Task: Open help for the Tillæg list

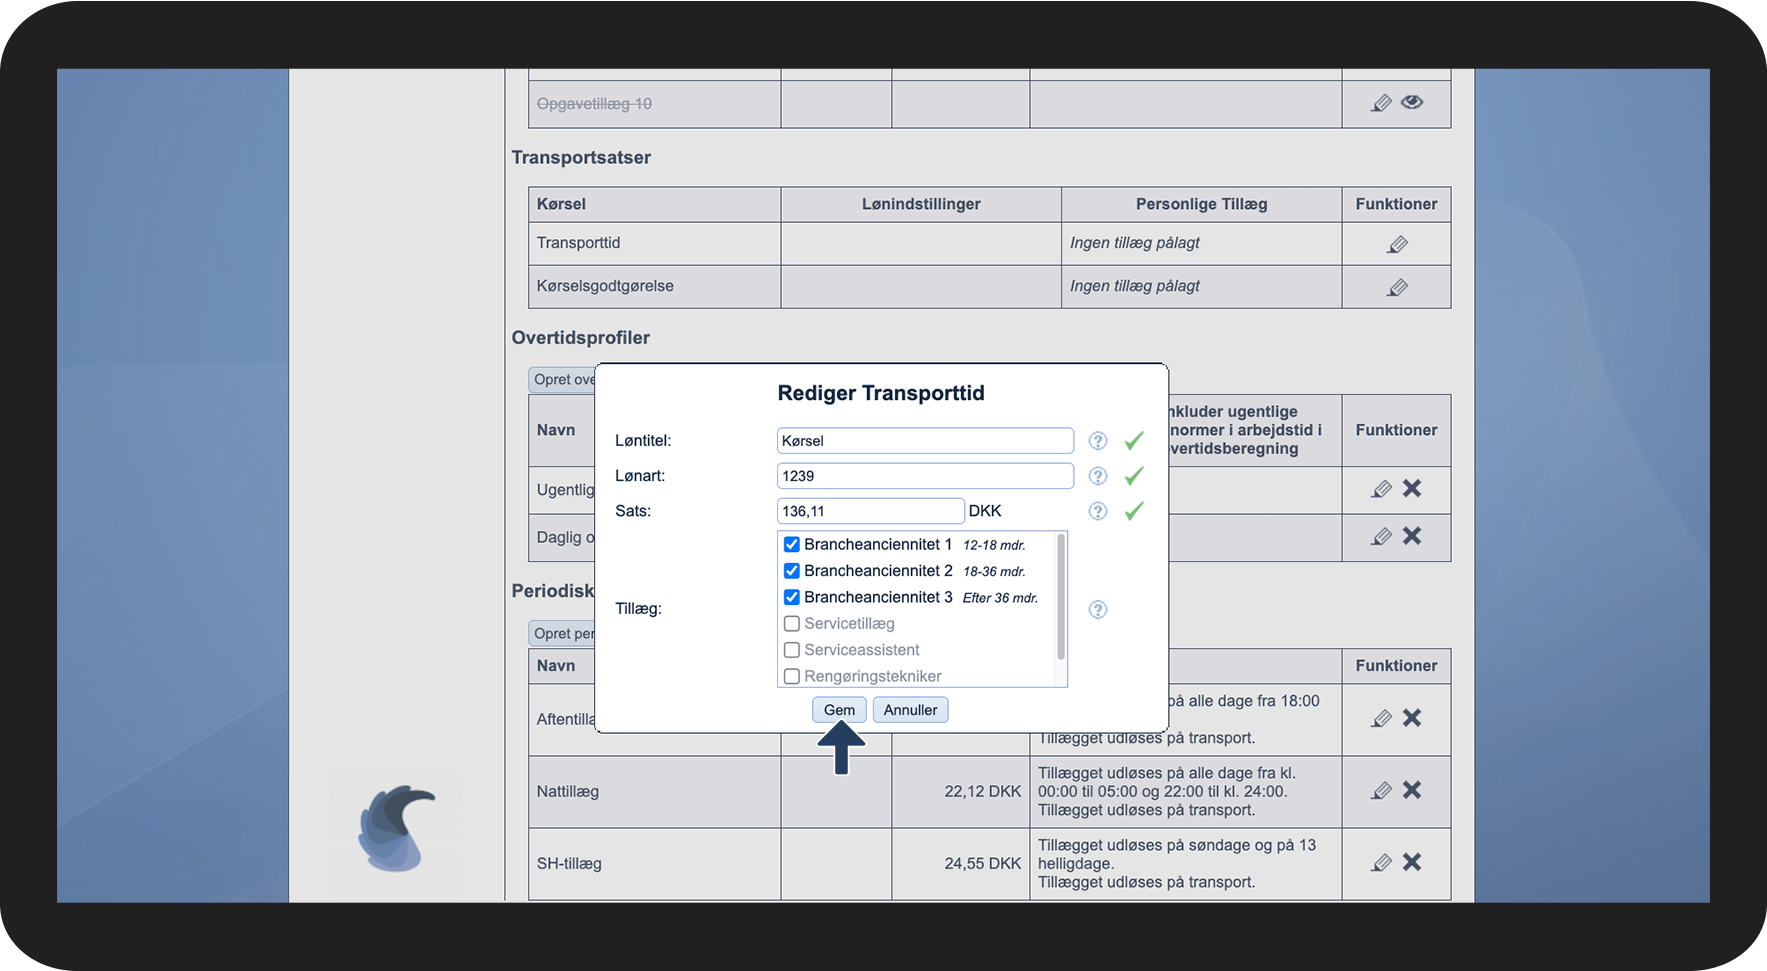Action: click(x=1097, y=610)
